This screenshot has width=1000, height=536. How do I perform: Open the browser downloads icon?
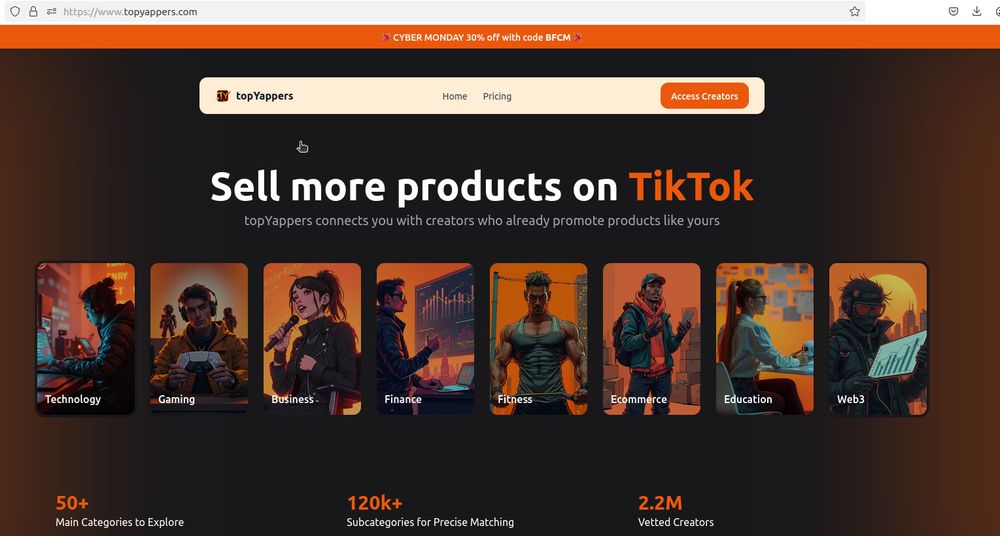[976, 11]
